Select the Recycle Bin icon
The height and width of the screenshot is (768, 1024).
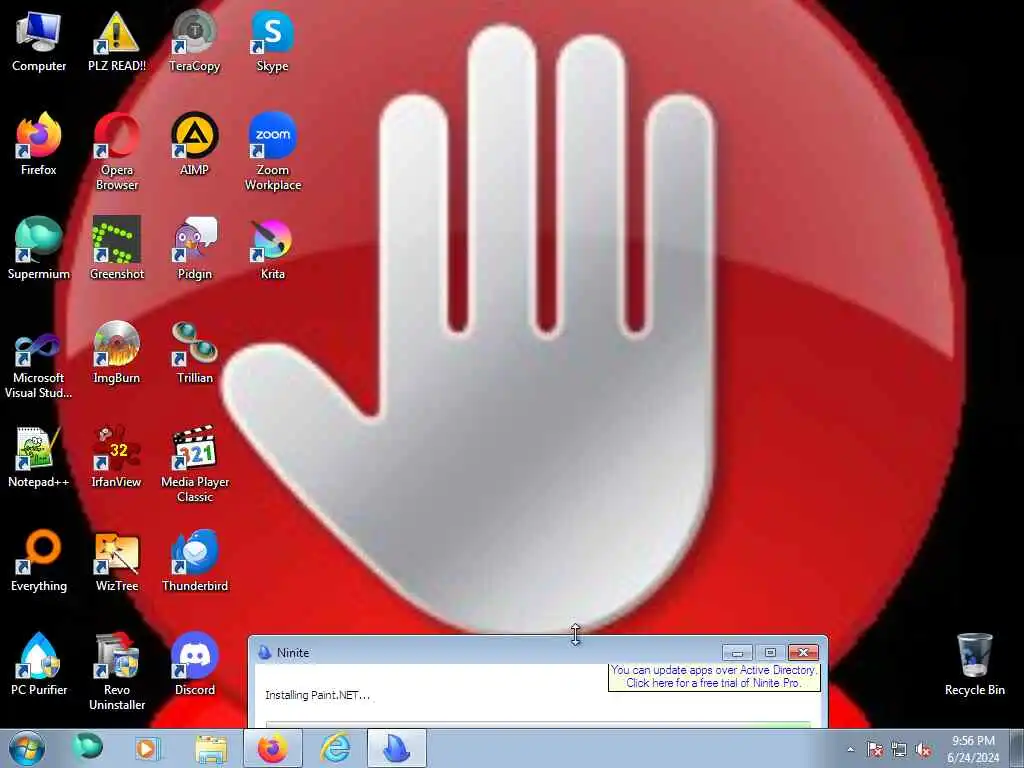tap(974, 665)
